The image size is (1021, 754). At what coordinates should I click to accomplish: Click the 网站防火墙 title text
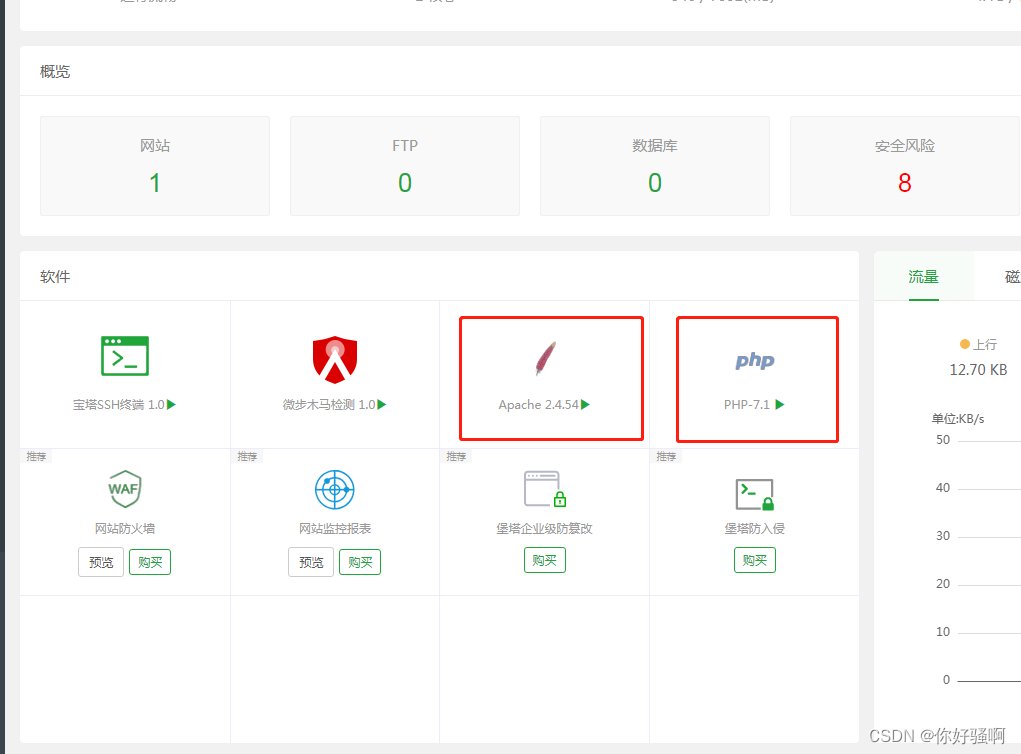coord(125,528)
